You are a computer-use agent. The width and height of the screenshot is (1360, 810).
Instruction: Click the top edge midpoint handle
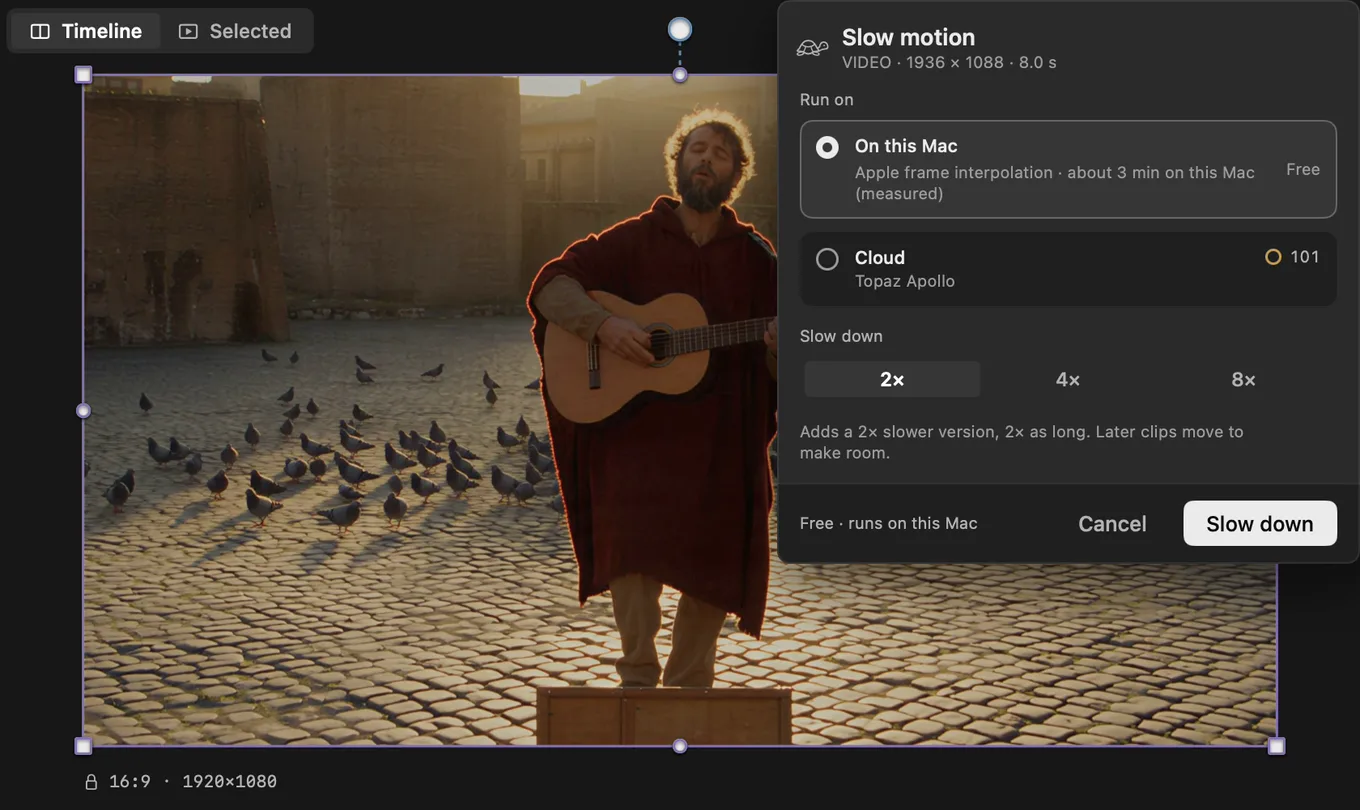[680, 75]
